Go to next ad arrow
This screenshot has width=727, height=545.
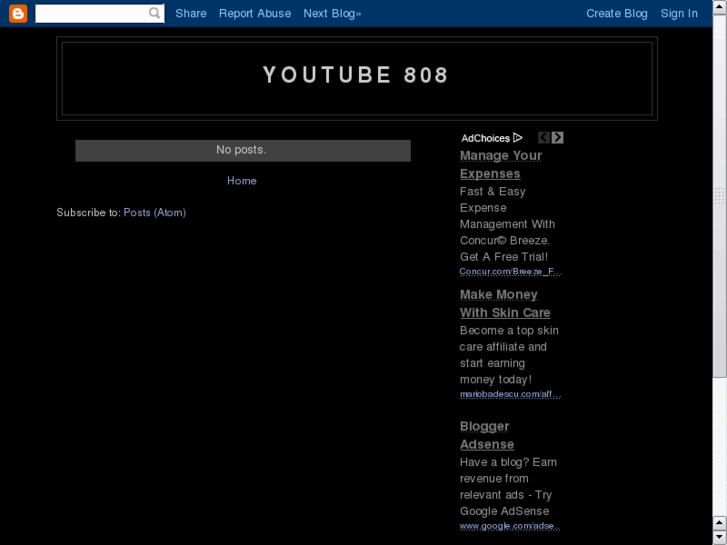coord(558,138)
